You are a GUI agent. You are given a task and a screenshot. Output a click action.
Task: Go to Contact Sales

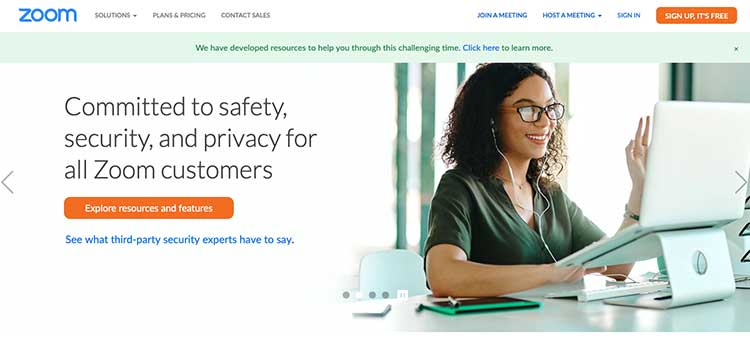point(245,15)
